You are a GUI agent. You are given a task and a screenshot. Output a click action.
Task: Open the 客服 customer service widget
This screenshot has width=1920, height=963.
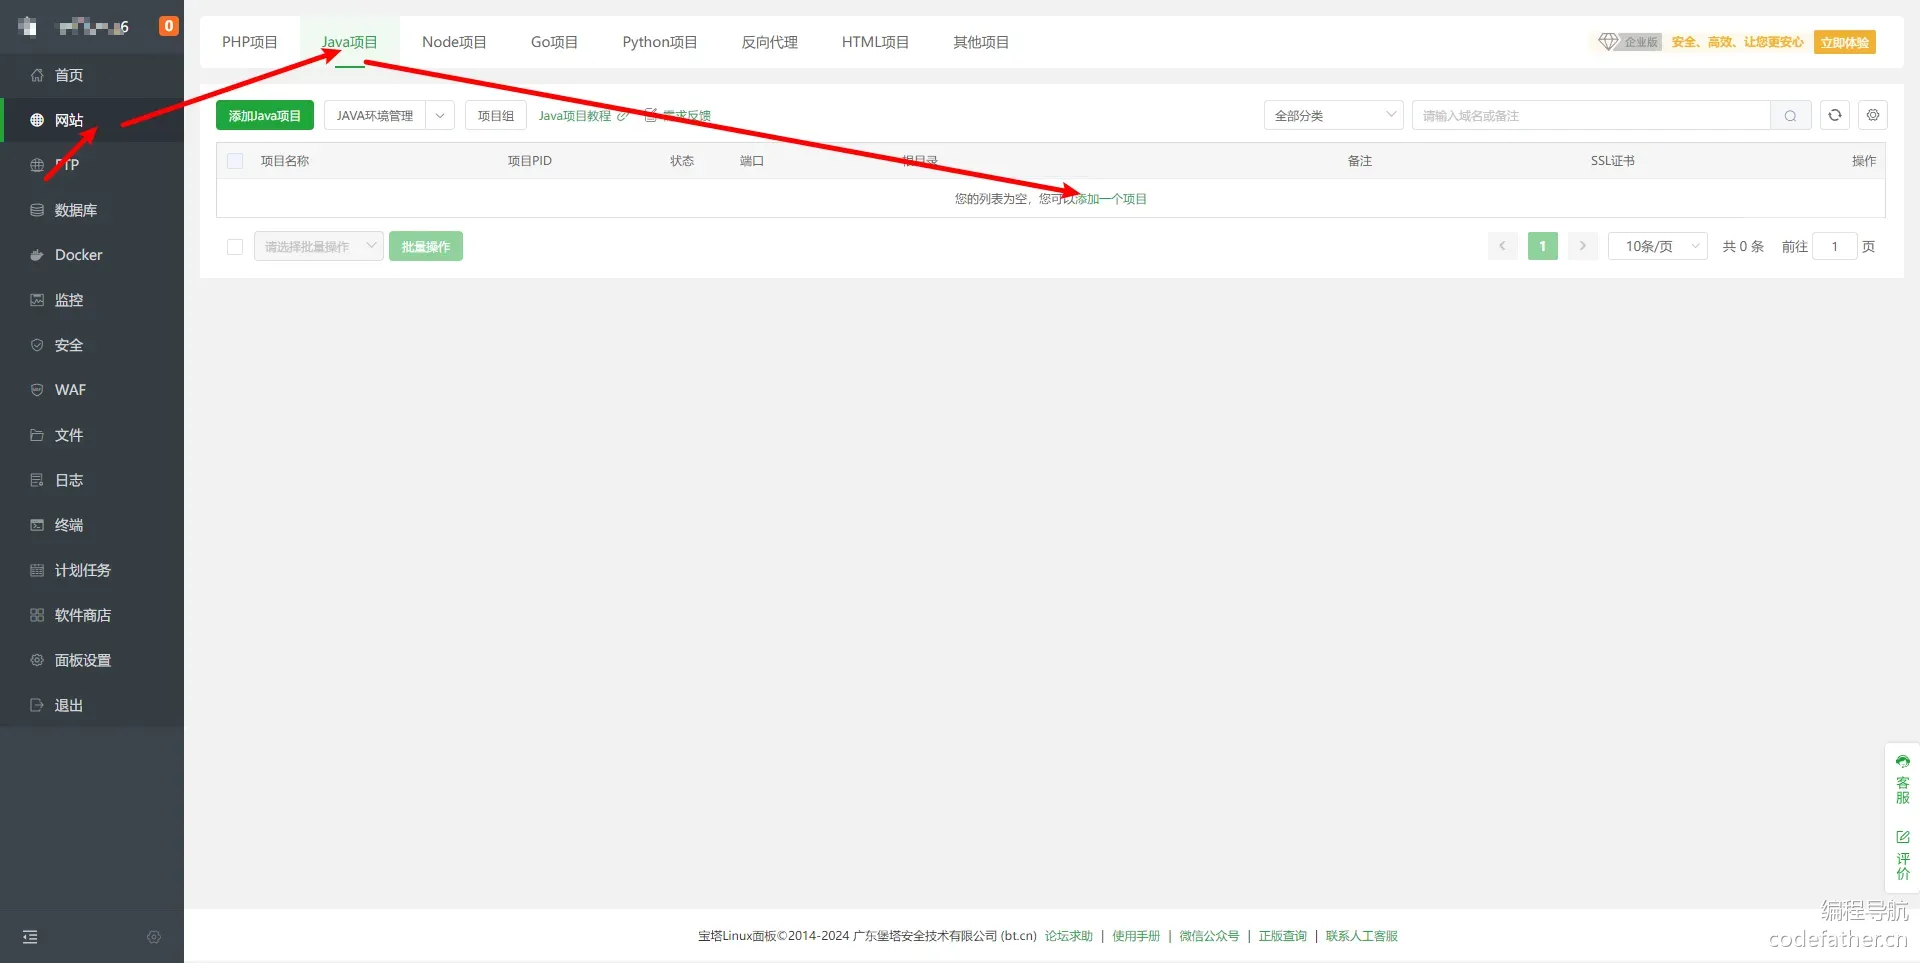1902,779
